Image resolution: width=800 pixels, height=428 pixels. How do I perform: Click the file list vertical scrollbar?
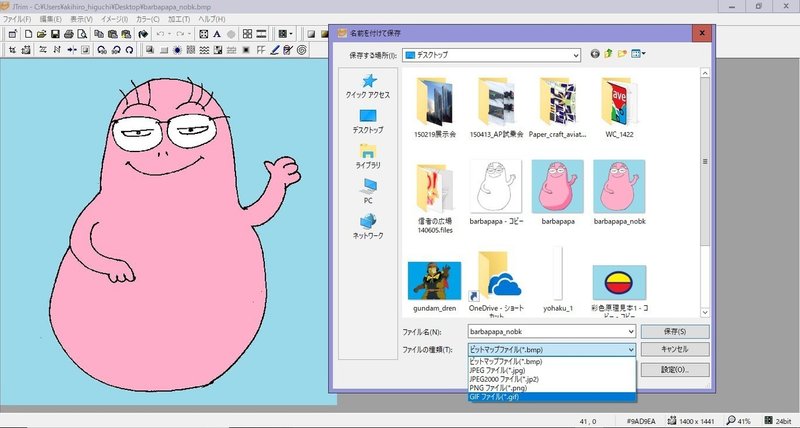tap(705, 193)
